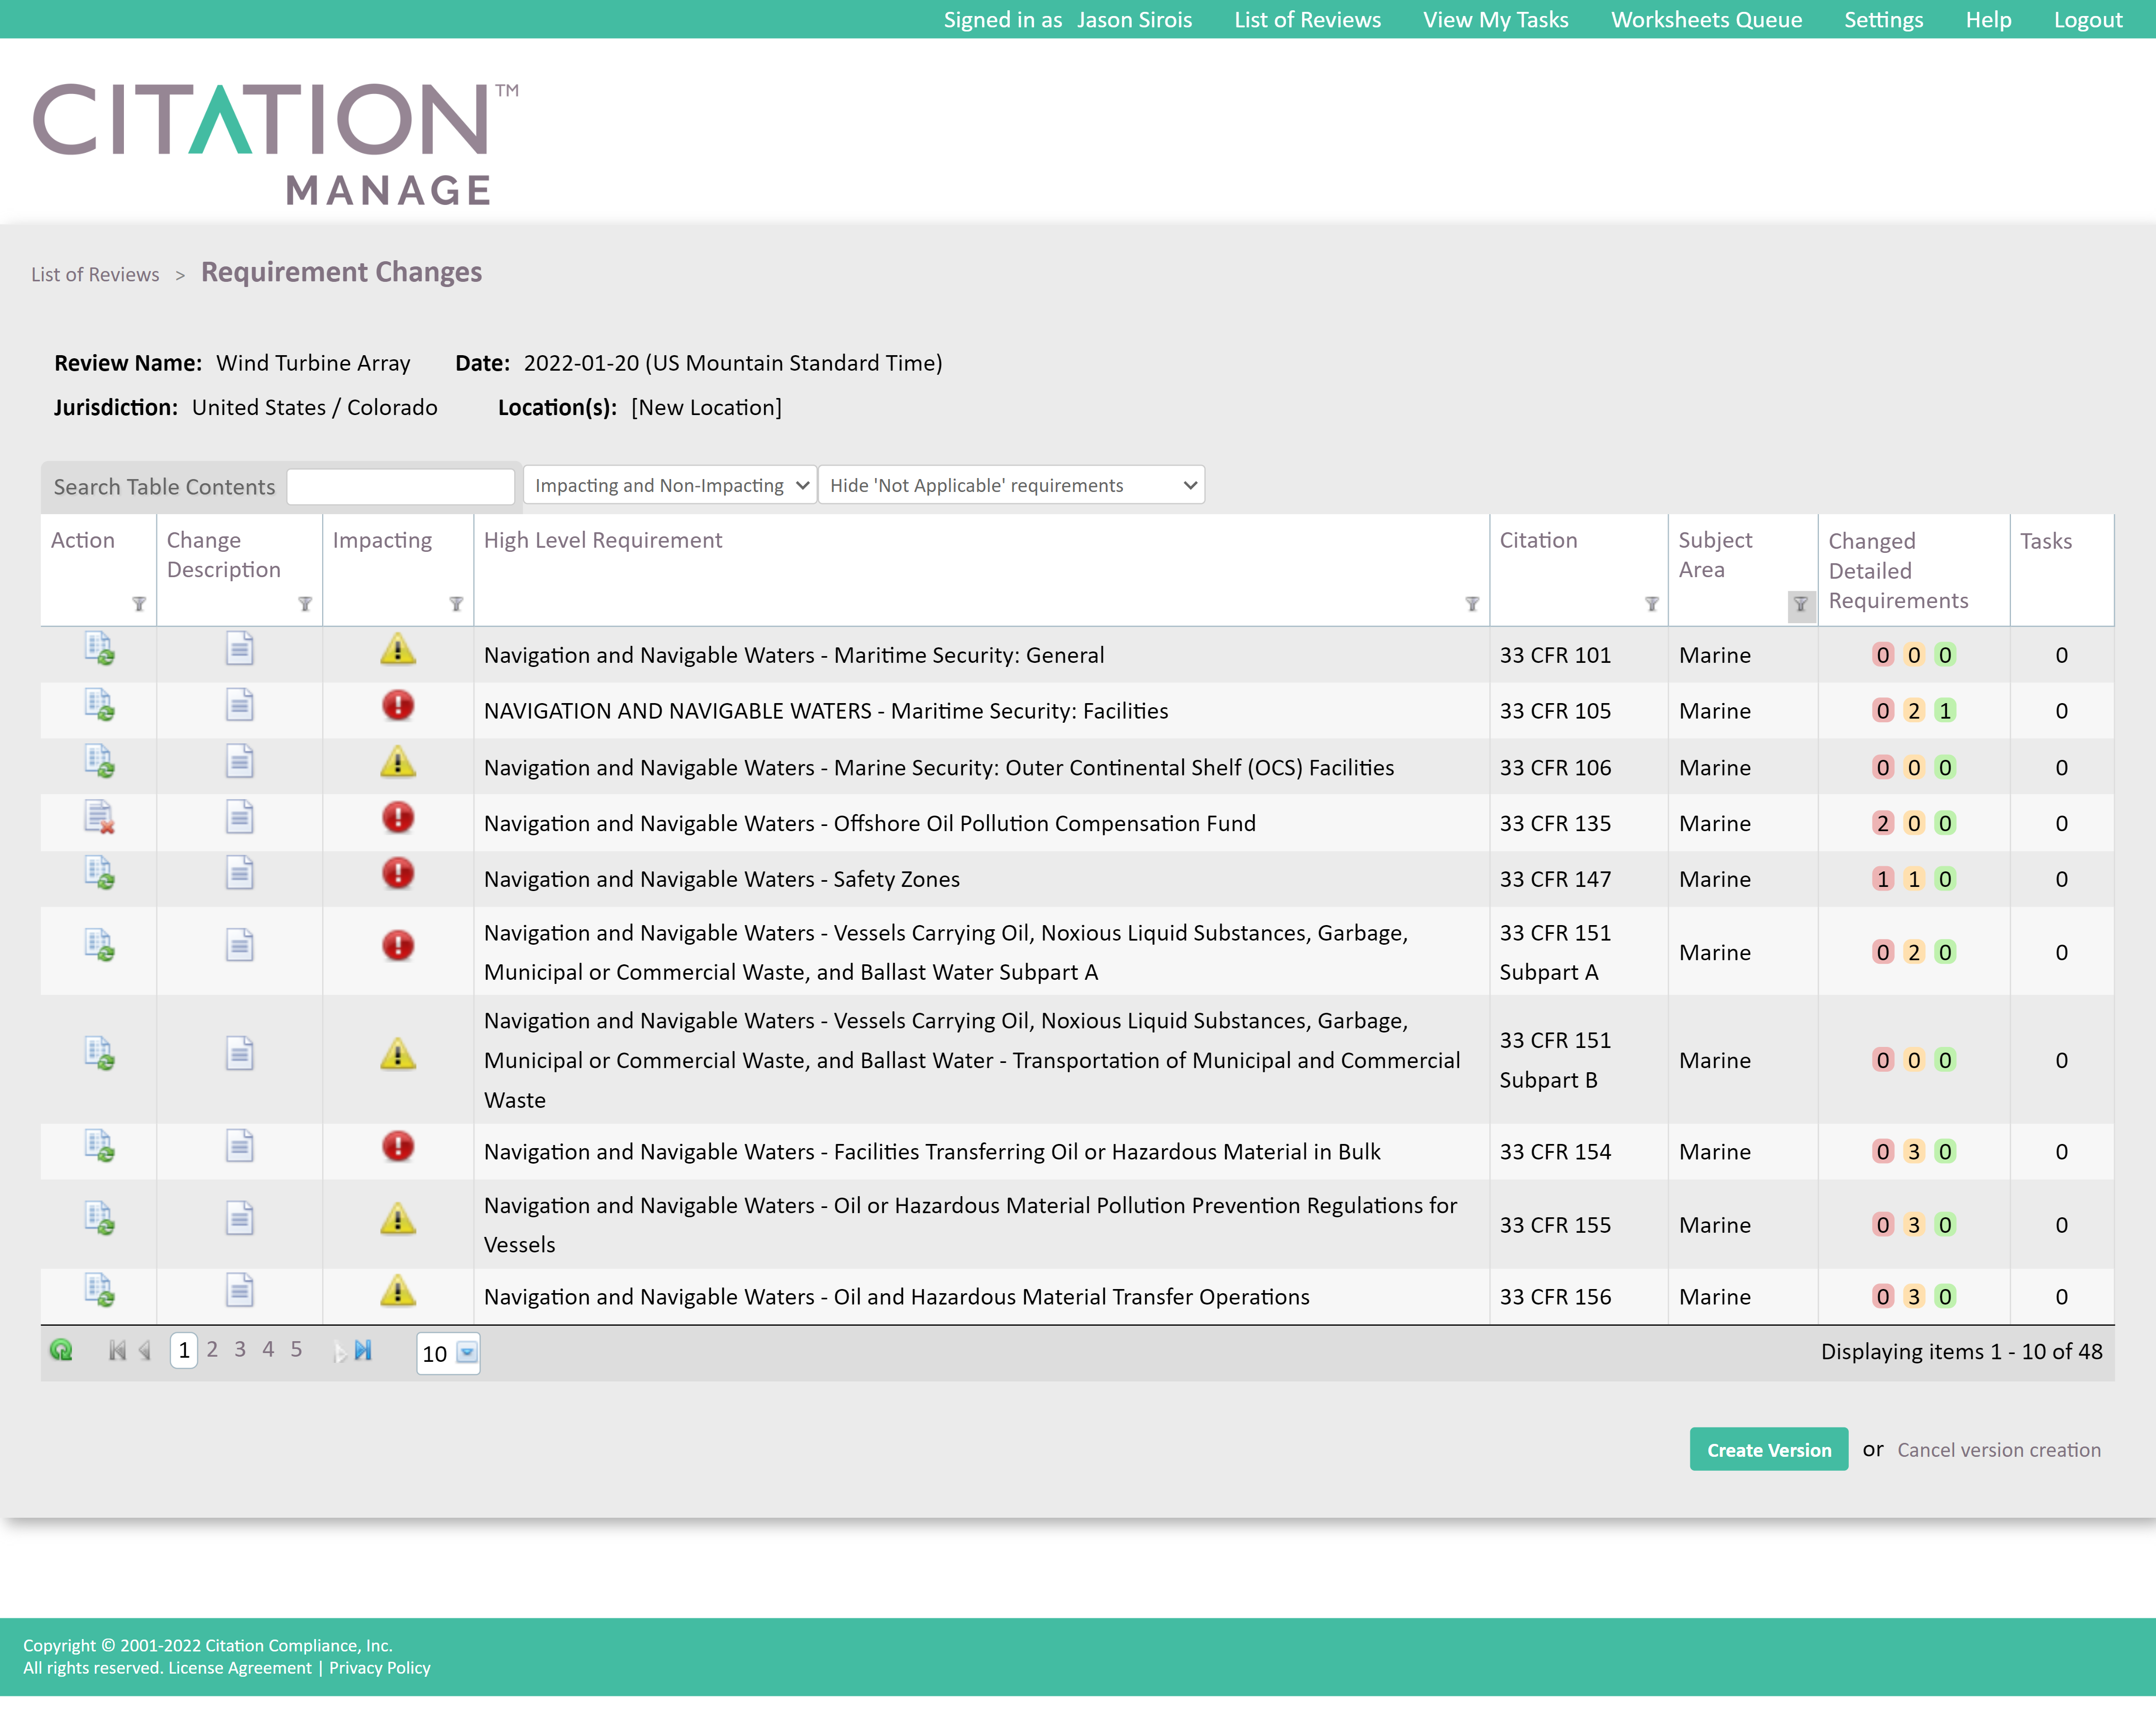Click the red impacting icon for 33 CFR 154
2156x1733 pixels.
click(x=398, y=1146)
